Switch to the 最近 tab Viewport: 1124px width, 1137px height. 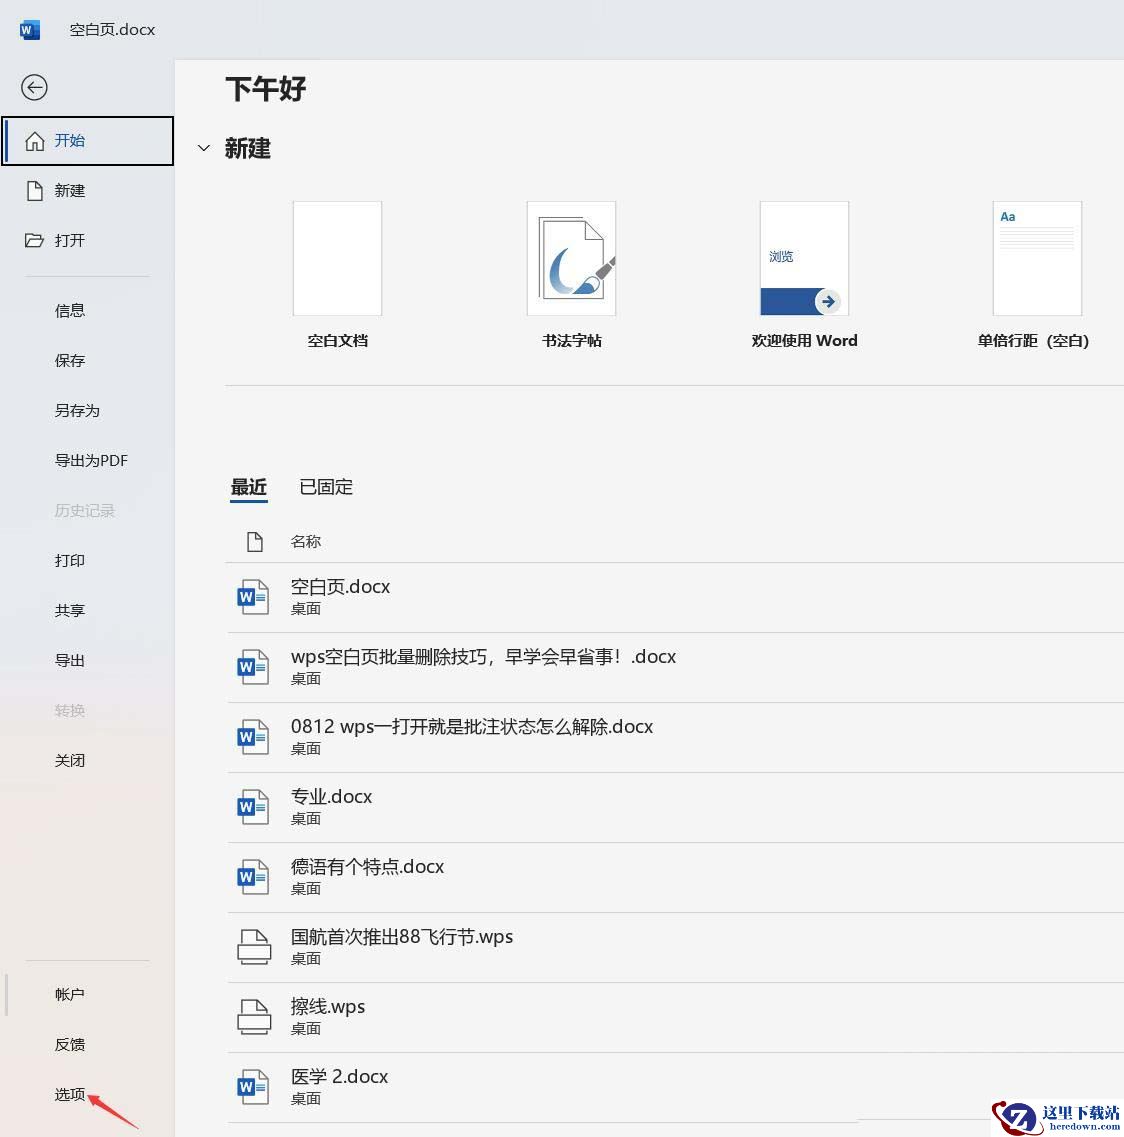tap(249, 487)
